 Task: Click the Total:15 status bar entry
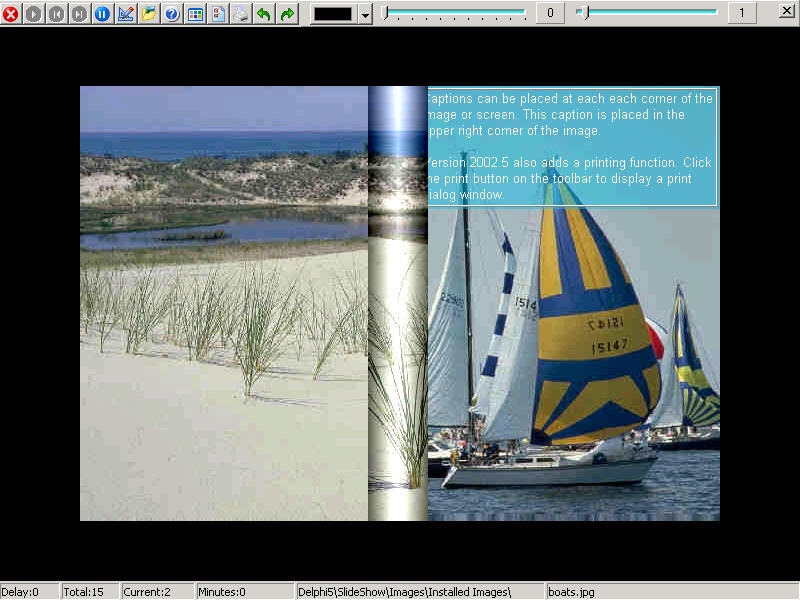[90, 592]
